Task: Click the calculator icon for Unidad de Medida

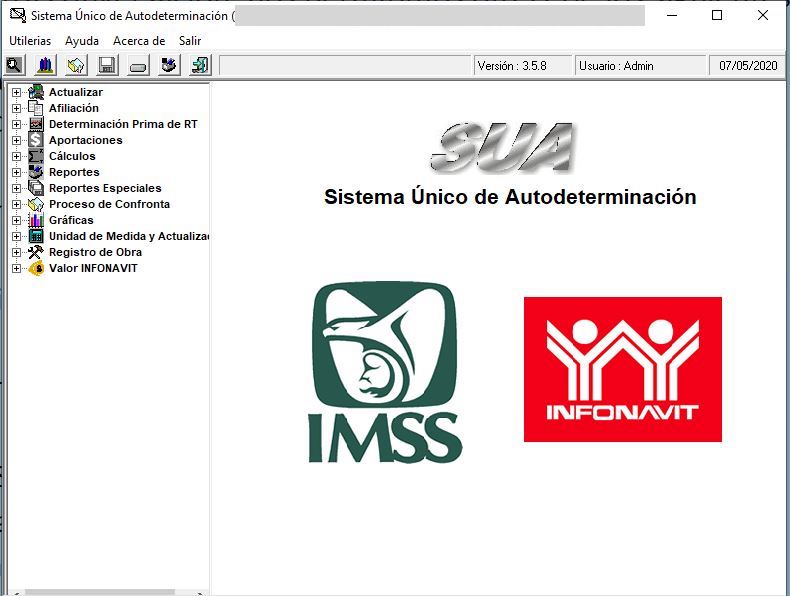Action: tap(36, 236)
